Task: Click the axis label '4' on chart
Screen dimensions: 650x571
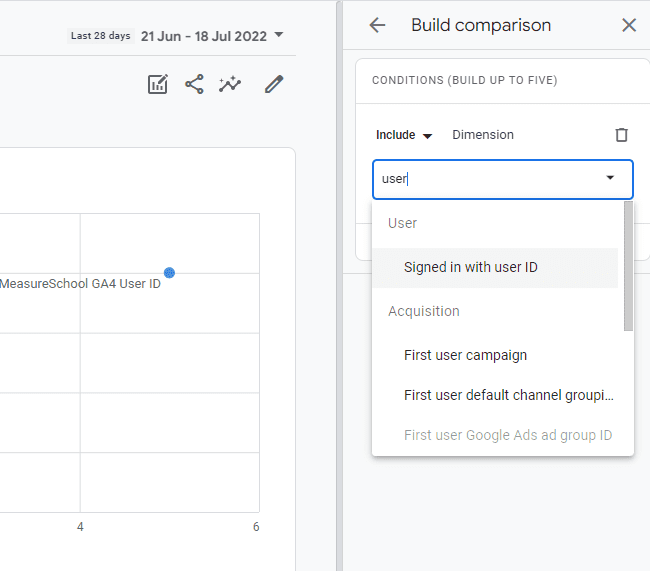Action: pos(80,527)
